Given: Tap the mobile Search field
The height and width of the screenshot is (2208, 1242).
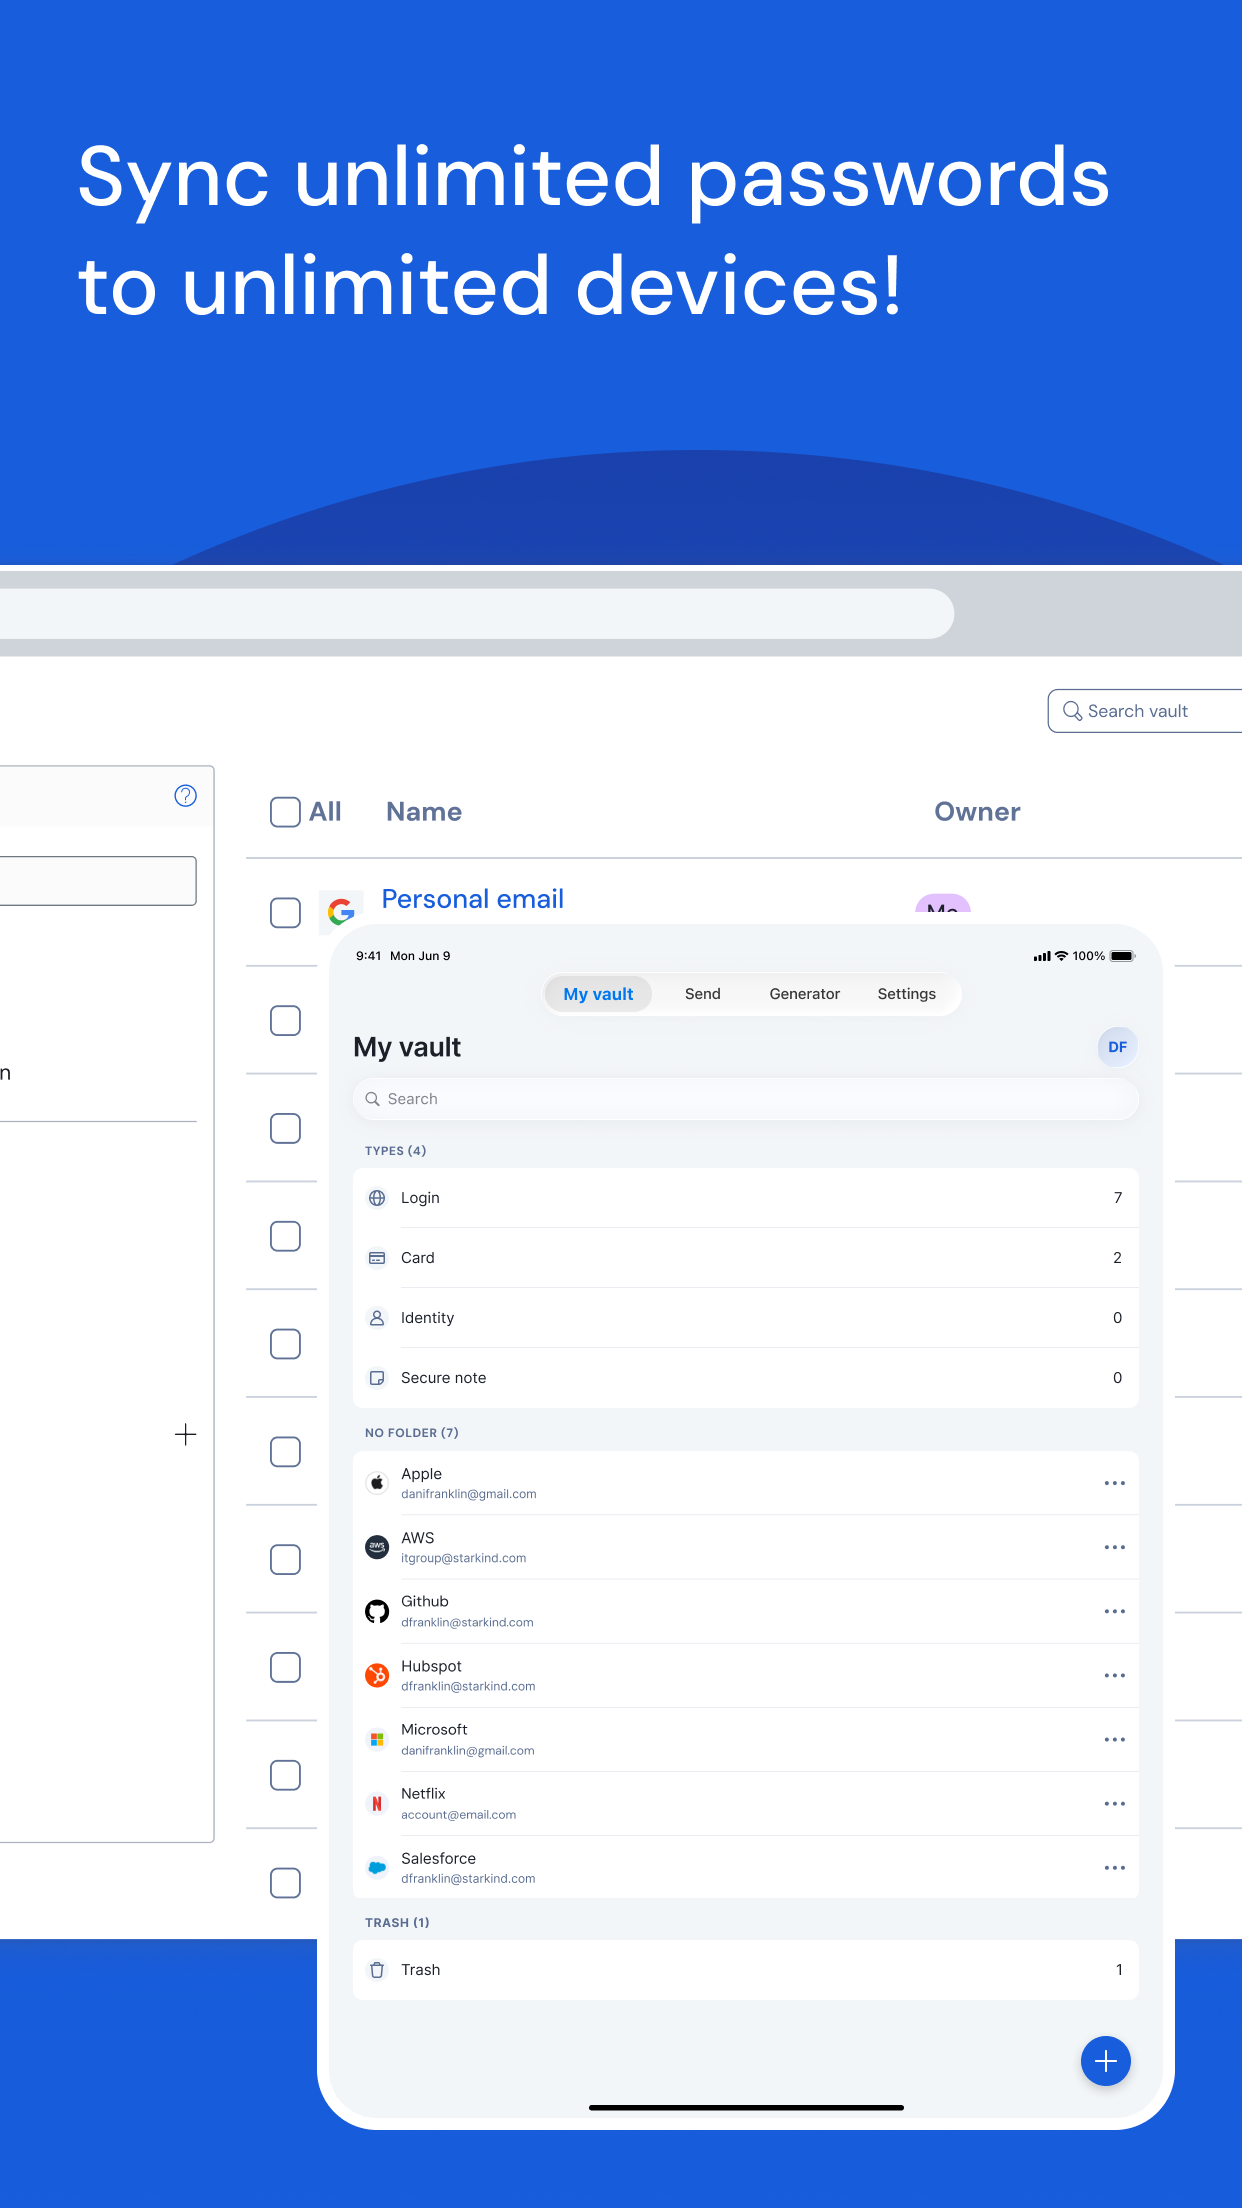Looking at the screenshot, I should point(746,1099).
